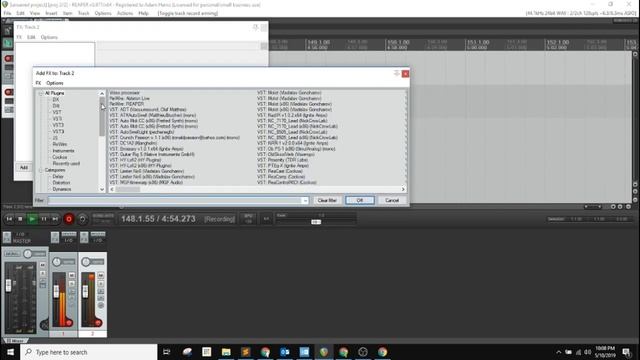The width and height of the screenshot is (640, 360).
Task: Open the Actions menu in REAPER
Action: [125, 13]
